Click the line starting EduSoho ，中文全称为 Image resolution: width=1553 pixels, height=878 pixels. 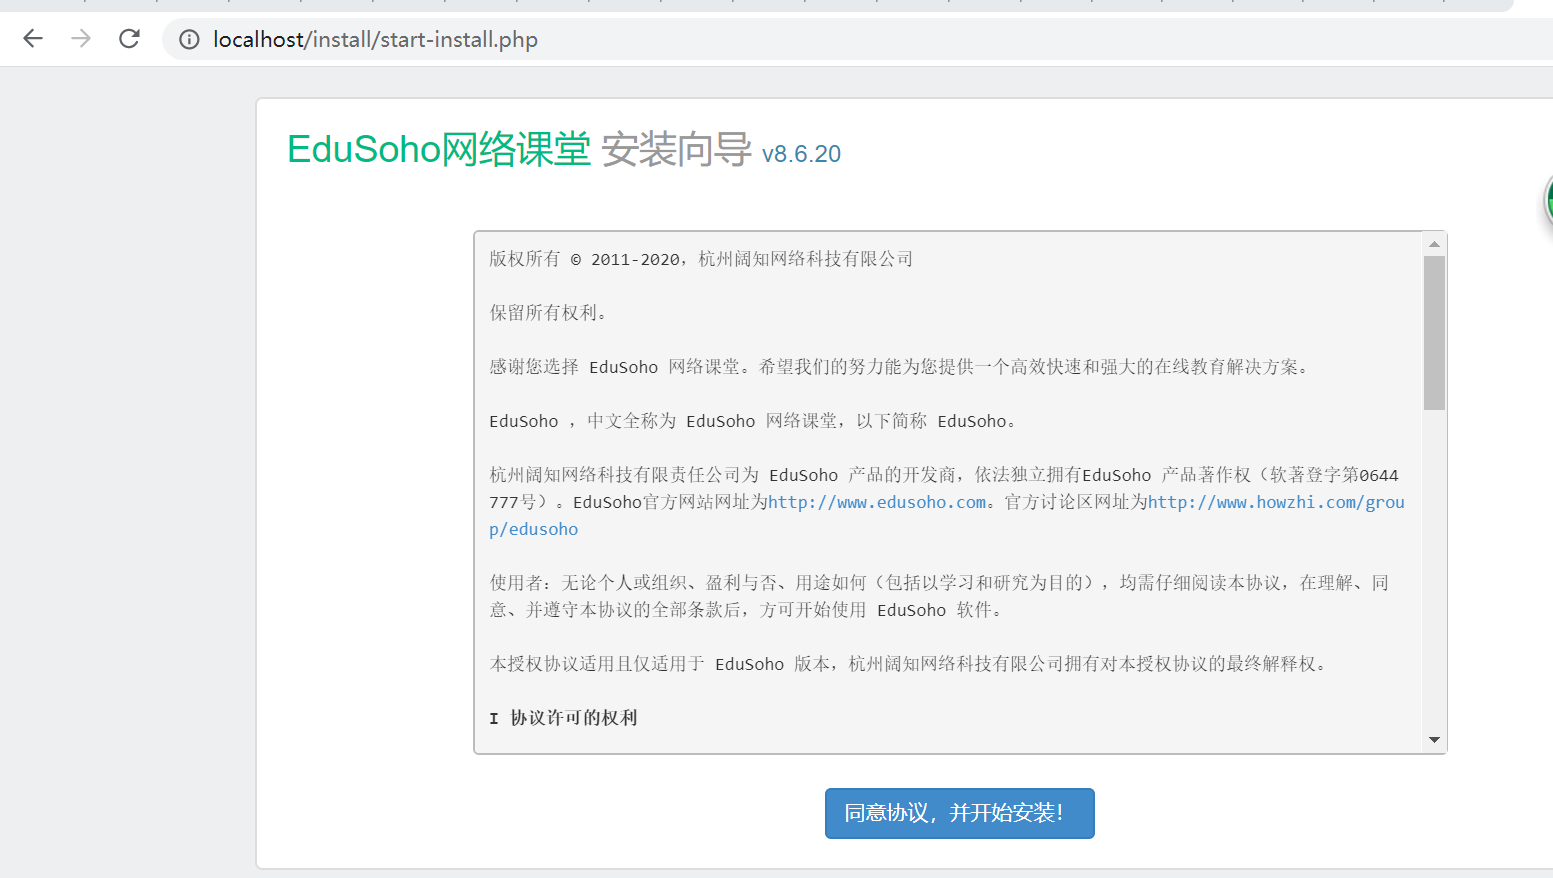click(x=754, y=421)
